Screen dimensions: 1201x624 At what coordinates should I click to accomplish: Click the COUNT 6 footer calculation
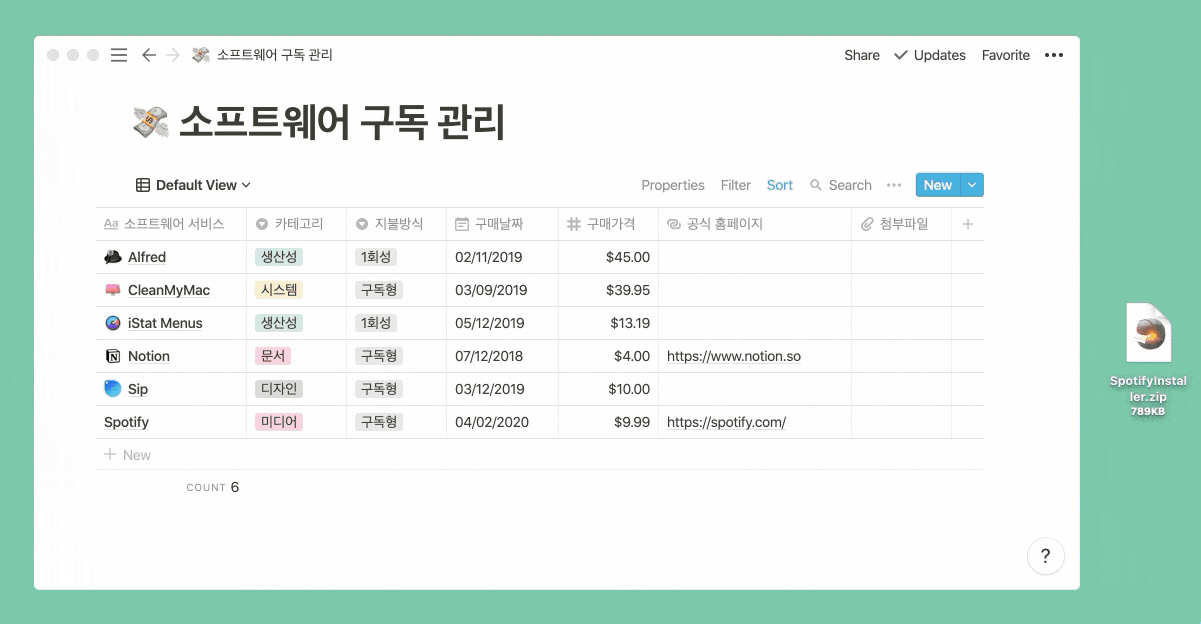coord(213,487)
